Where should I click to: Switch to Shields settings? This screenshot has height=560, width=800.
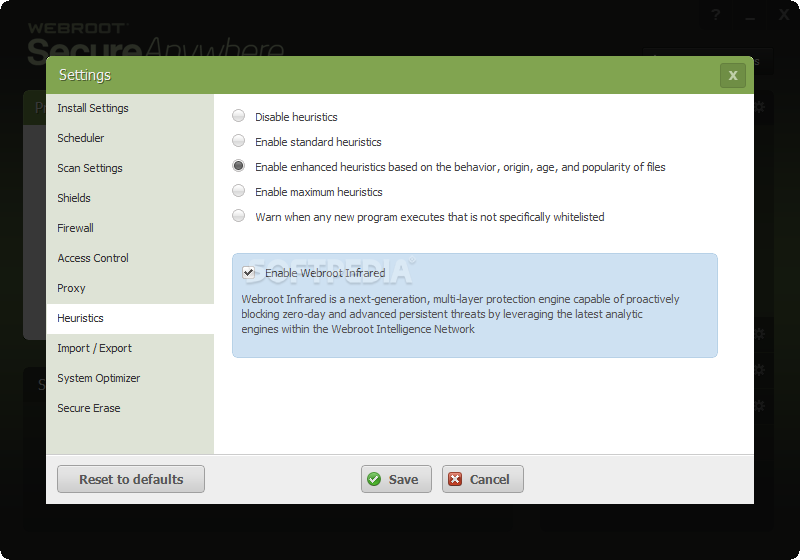pyautogui.click(x=130, y=198)
